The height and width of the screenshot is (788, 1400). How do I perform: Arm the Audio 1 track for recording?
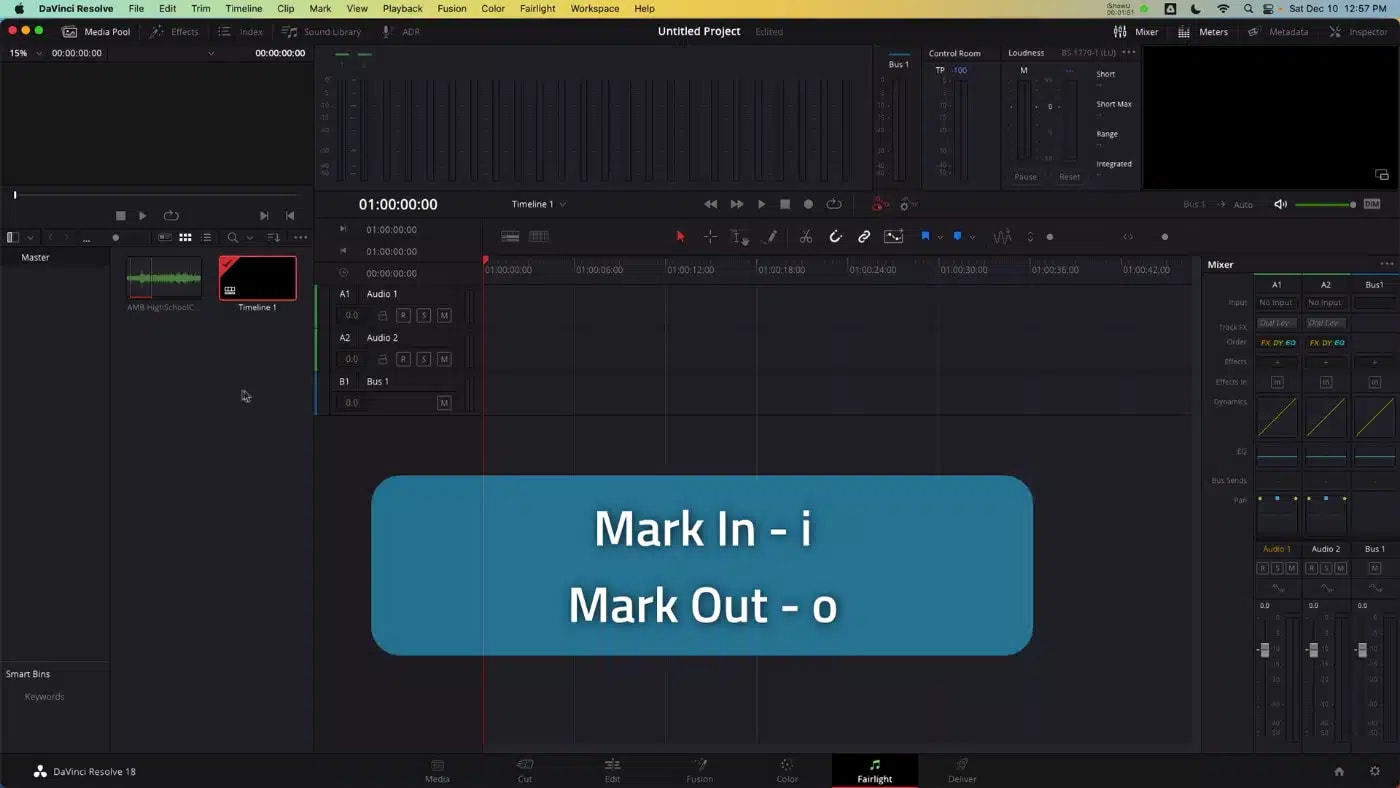coord(404,315)
